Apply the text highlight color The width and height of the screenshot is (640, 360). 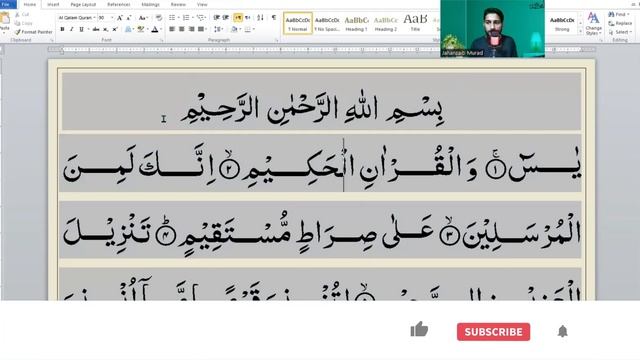(141, 29)
